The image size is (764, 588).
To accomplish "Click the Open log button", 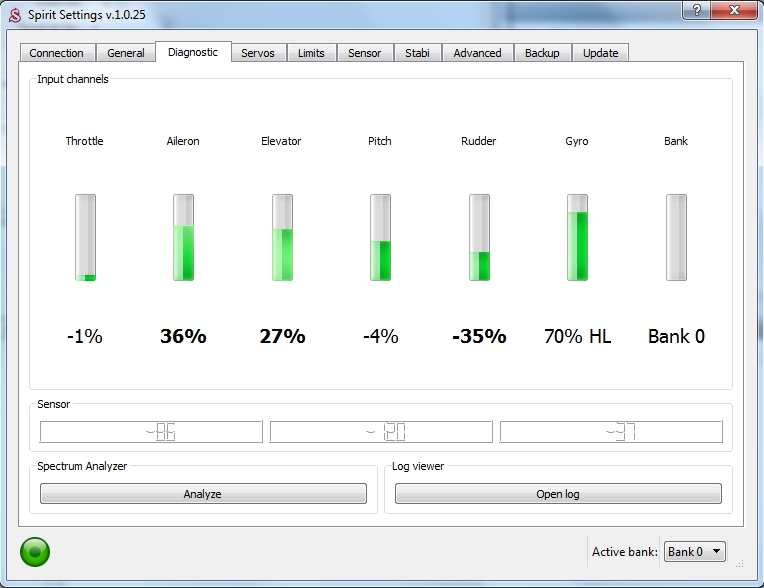I will (x=558, y=494).
